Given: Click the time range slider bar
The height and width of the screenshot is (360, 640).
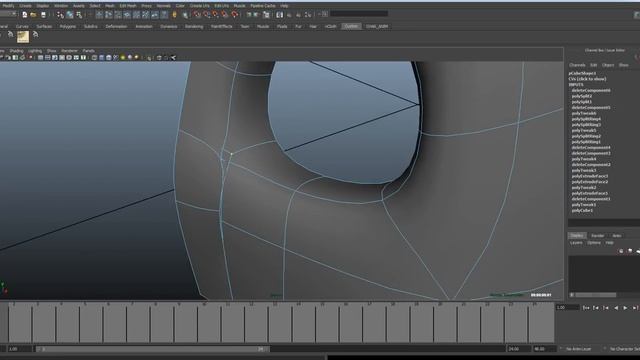Looking at the screenshot, I should click(152, 349).
